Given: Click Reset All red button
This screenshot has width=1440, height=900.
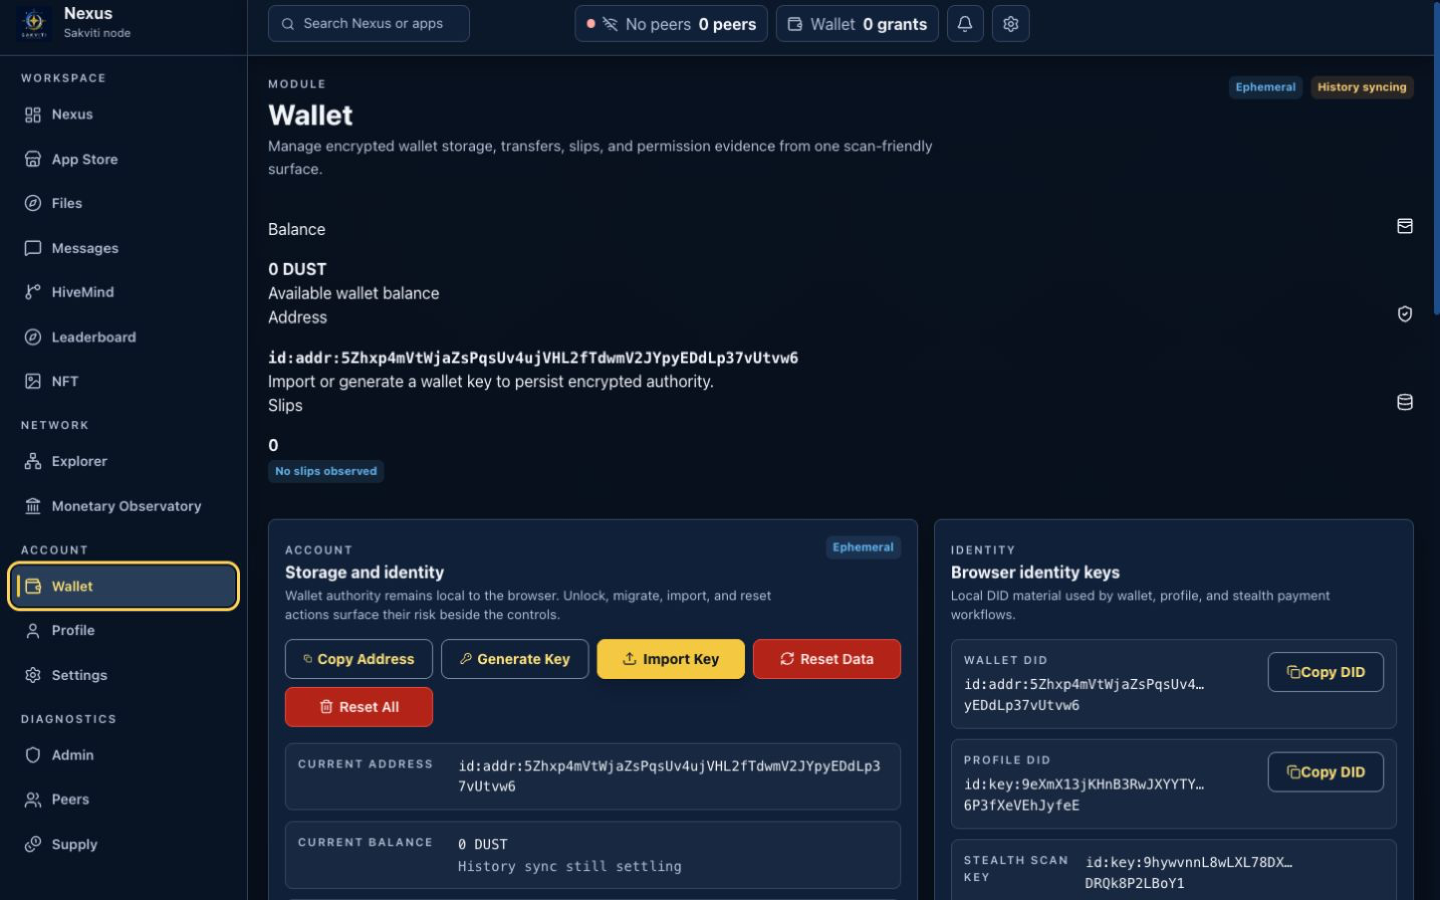Looking at the screenshot, I should (x=359, y=707).
